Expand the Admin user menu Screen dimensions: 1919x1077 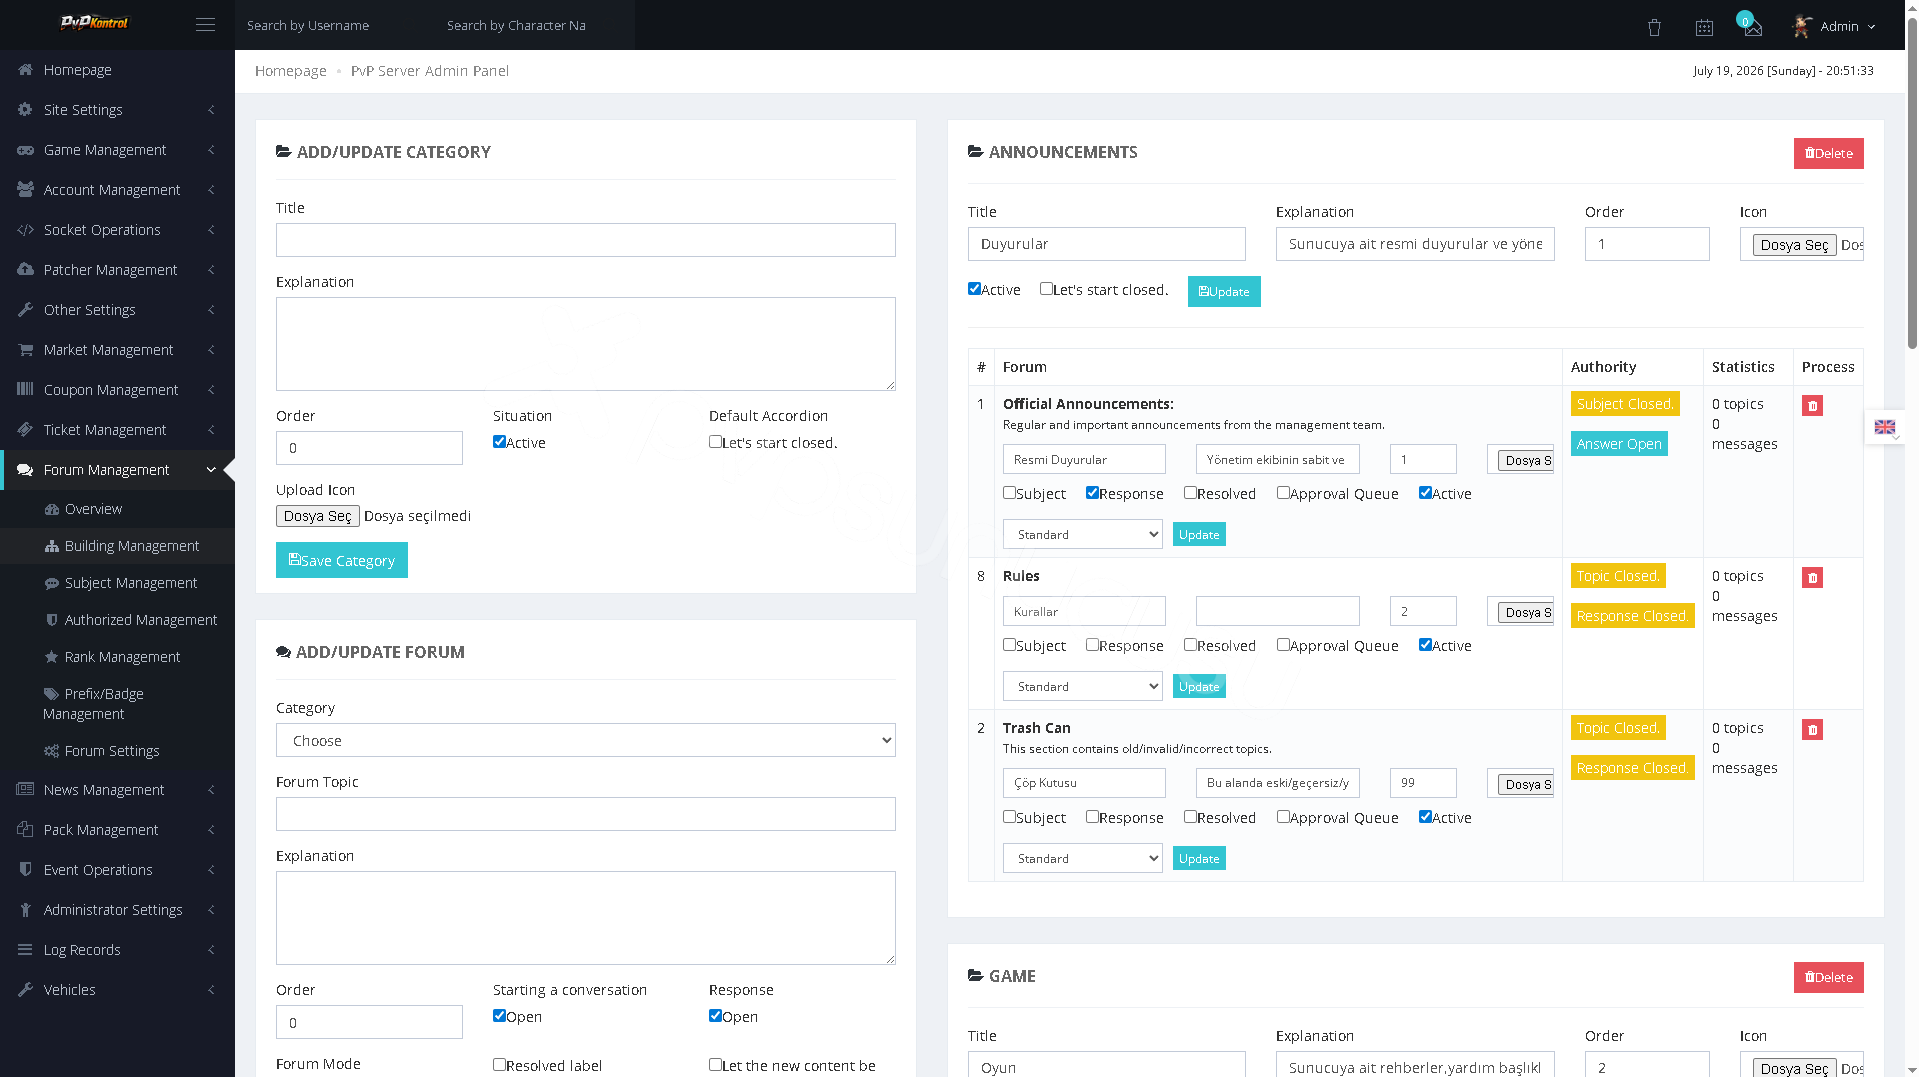tap(1835, 26)
